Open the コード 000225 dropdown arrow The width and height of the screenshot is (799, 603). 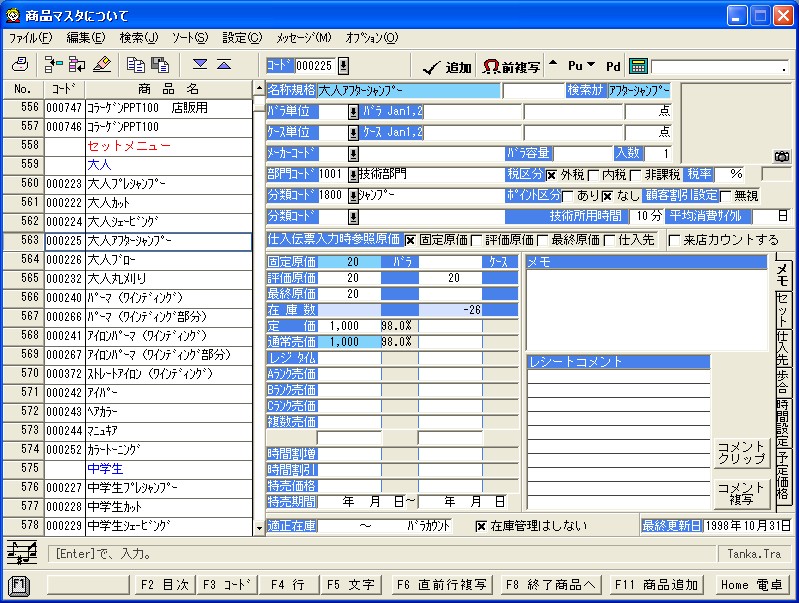[x=343, y=66]
